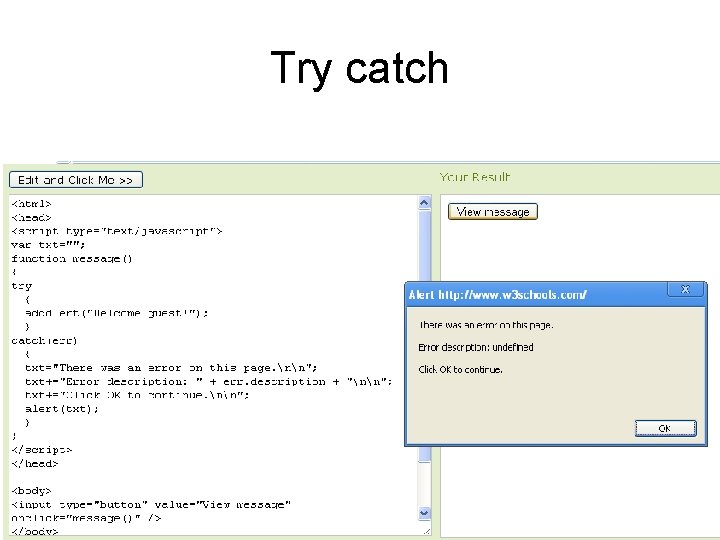720x540 pixels.
Task: Click the '<body>' code line
Action: click(x=31, y=491)
